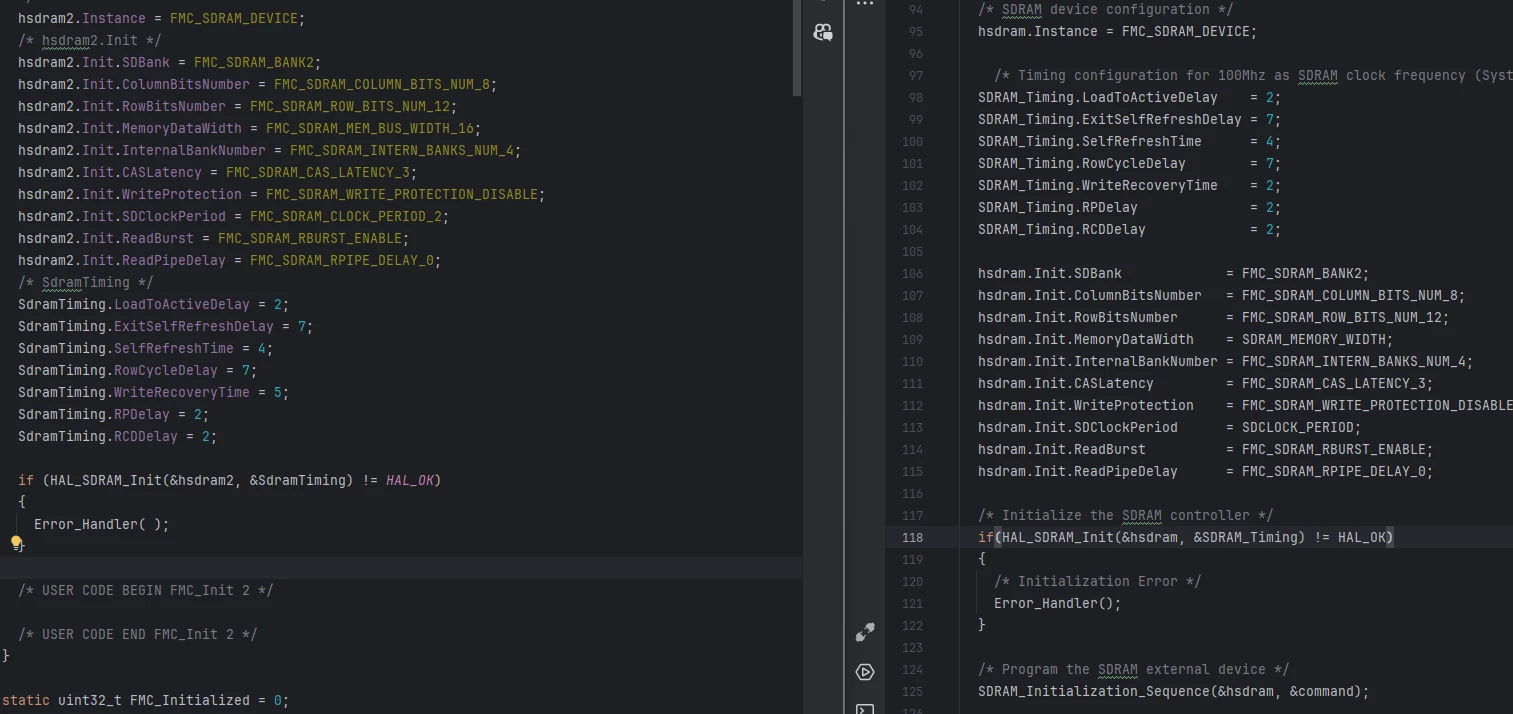Click FMC_SDRAM_CLOCK_PERIOD_2 in left editor
The height and width of the screenshot is (714, 1513).
[x=346, y=216]
